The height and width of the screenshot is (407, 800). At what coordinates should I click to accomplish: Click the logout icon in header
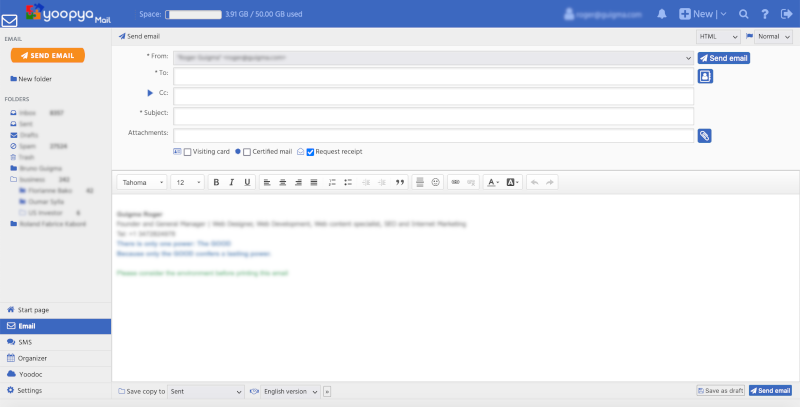(x=786, y=14)
